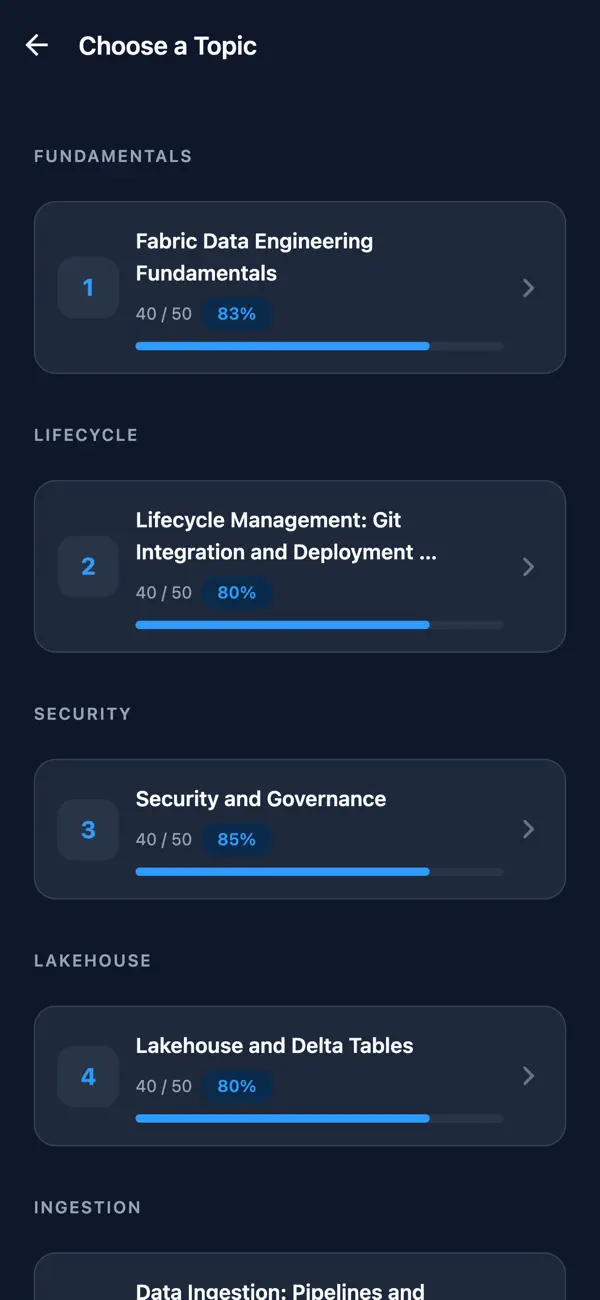Click the Choose a Topic header title
The height and width of the screenshot is (1300, 600).
168,46
